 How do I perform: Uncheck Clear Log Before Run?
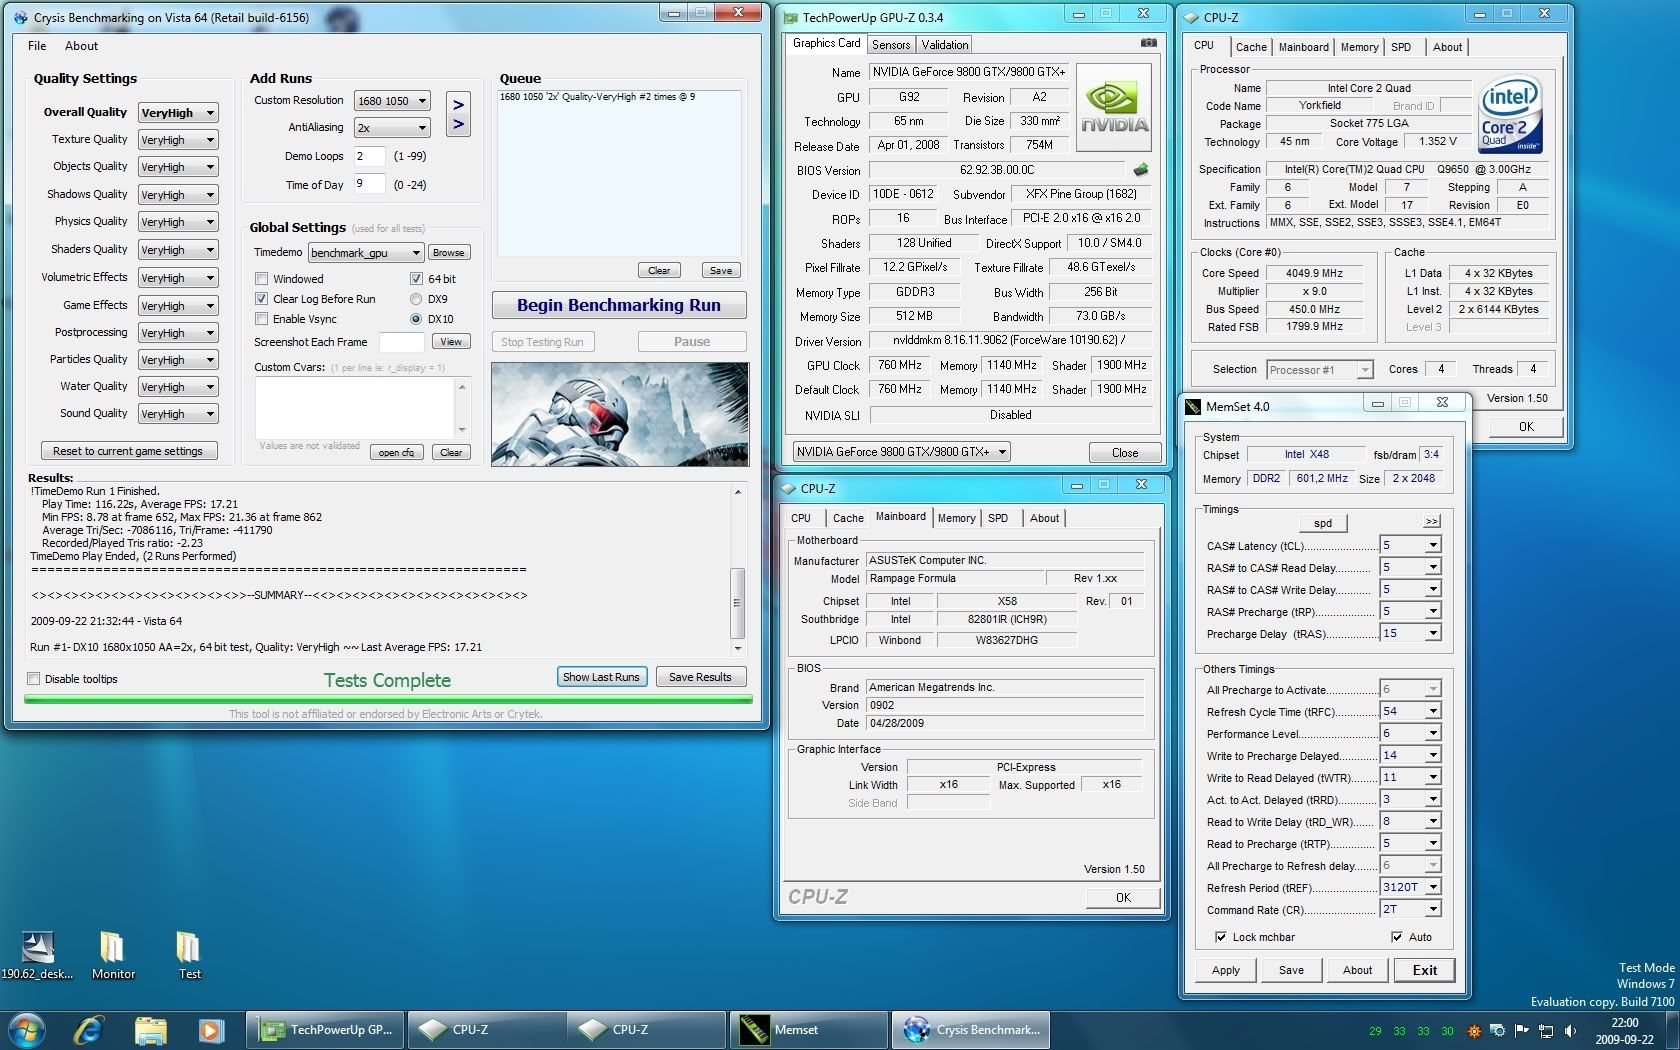point(261,299)
